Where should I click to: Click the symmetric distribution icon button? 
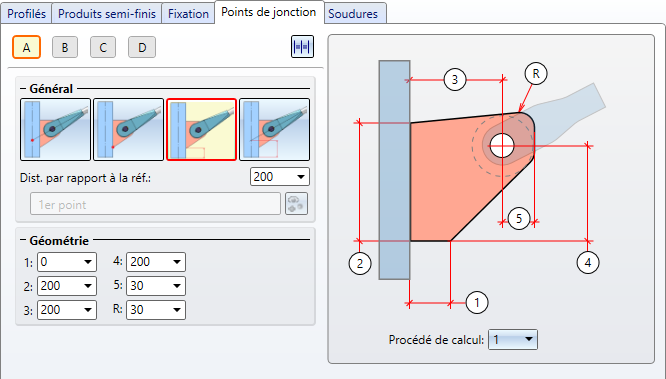tap(302, 47)
